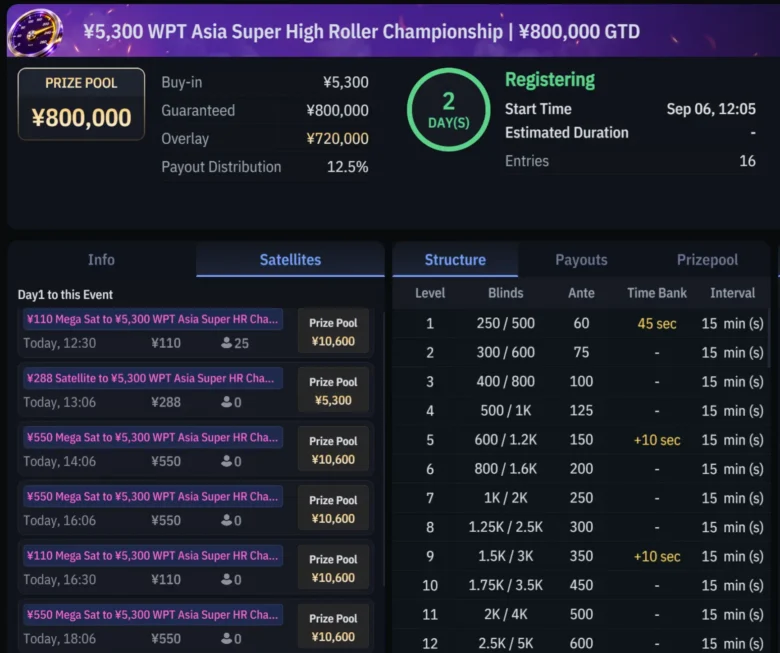Click Prize Pool ¥10,600 for the 14:06 satellite
Viewport: 780px width, 653px height.
[333, 450]
